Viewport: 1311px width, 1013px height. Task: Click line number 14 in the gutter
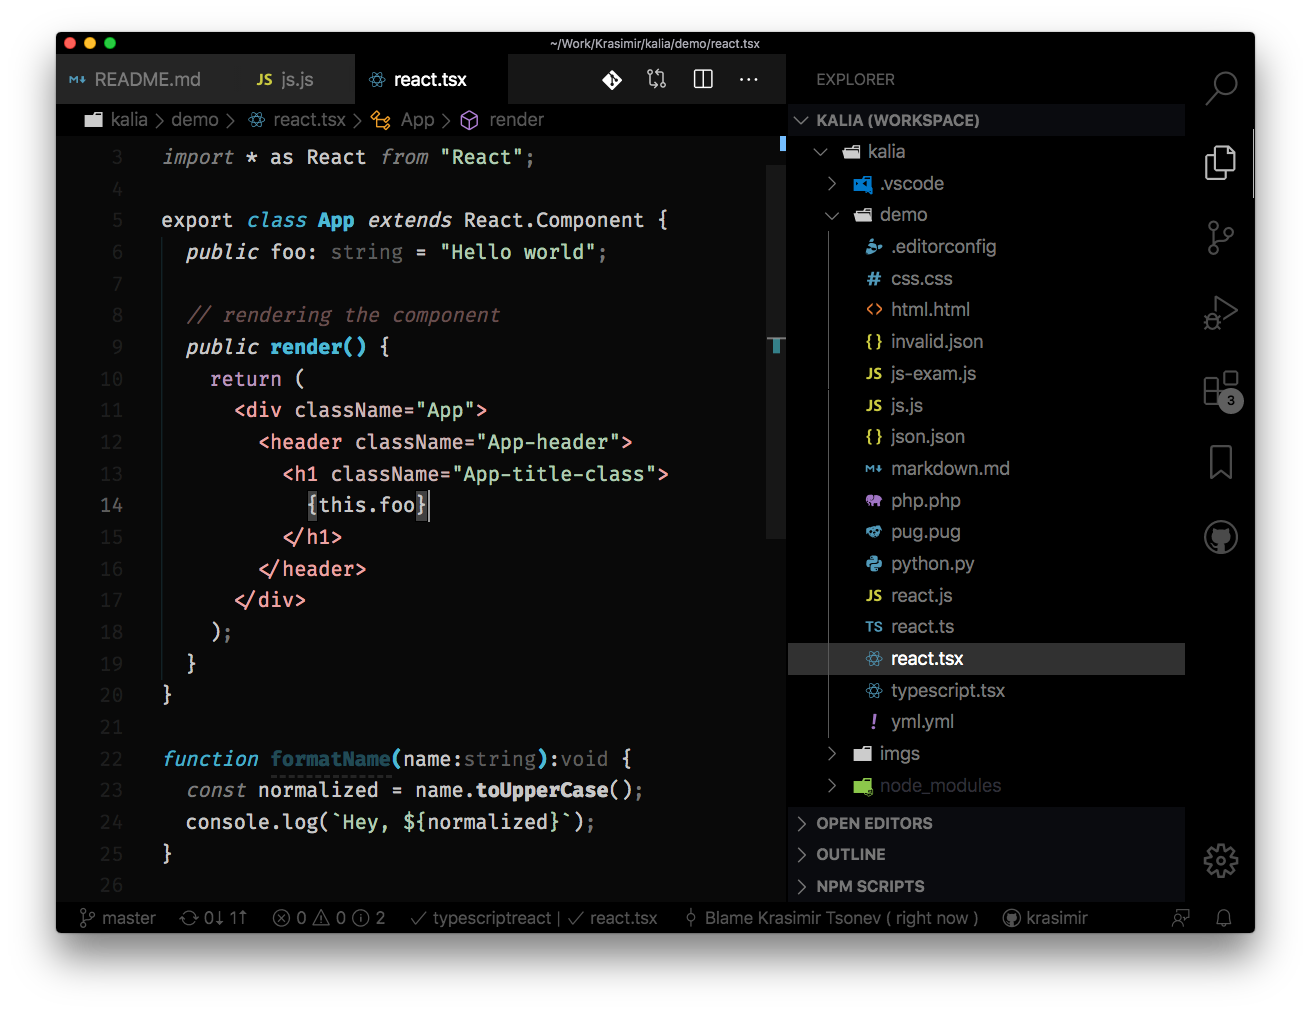(111, 506)
